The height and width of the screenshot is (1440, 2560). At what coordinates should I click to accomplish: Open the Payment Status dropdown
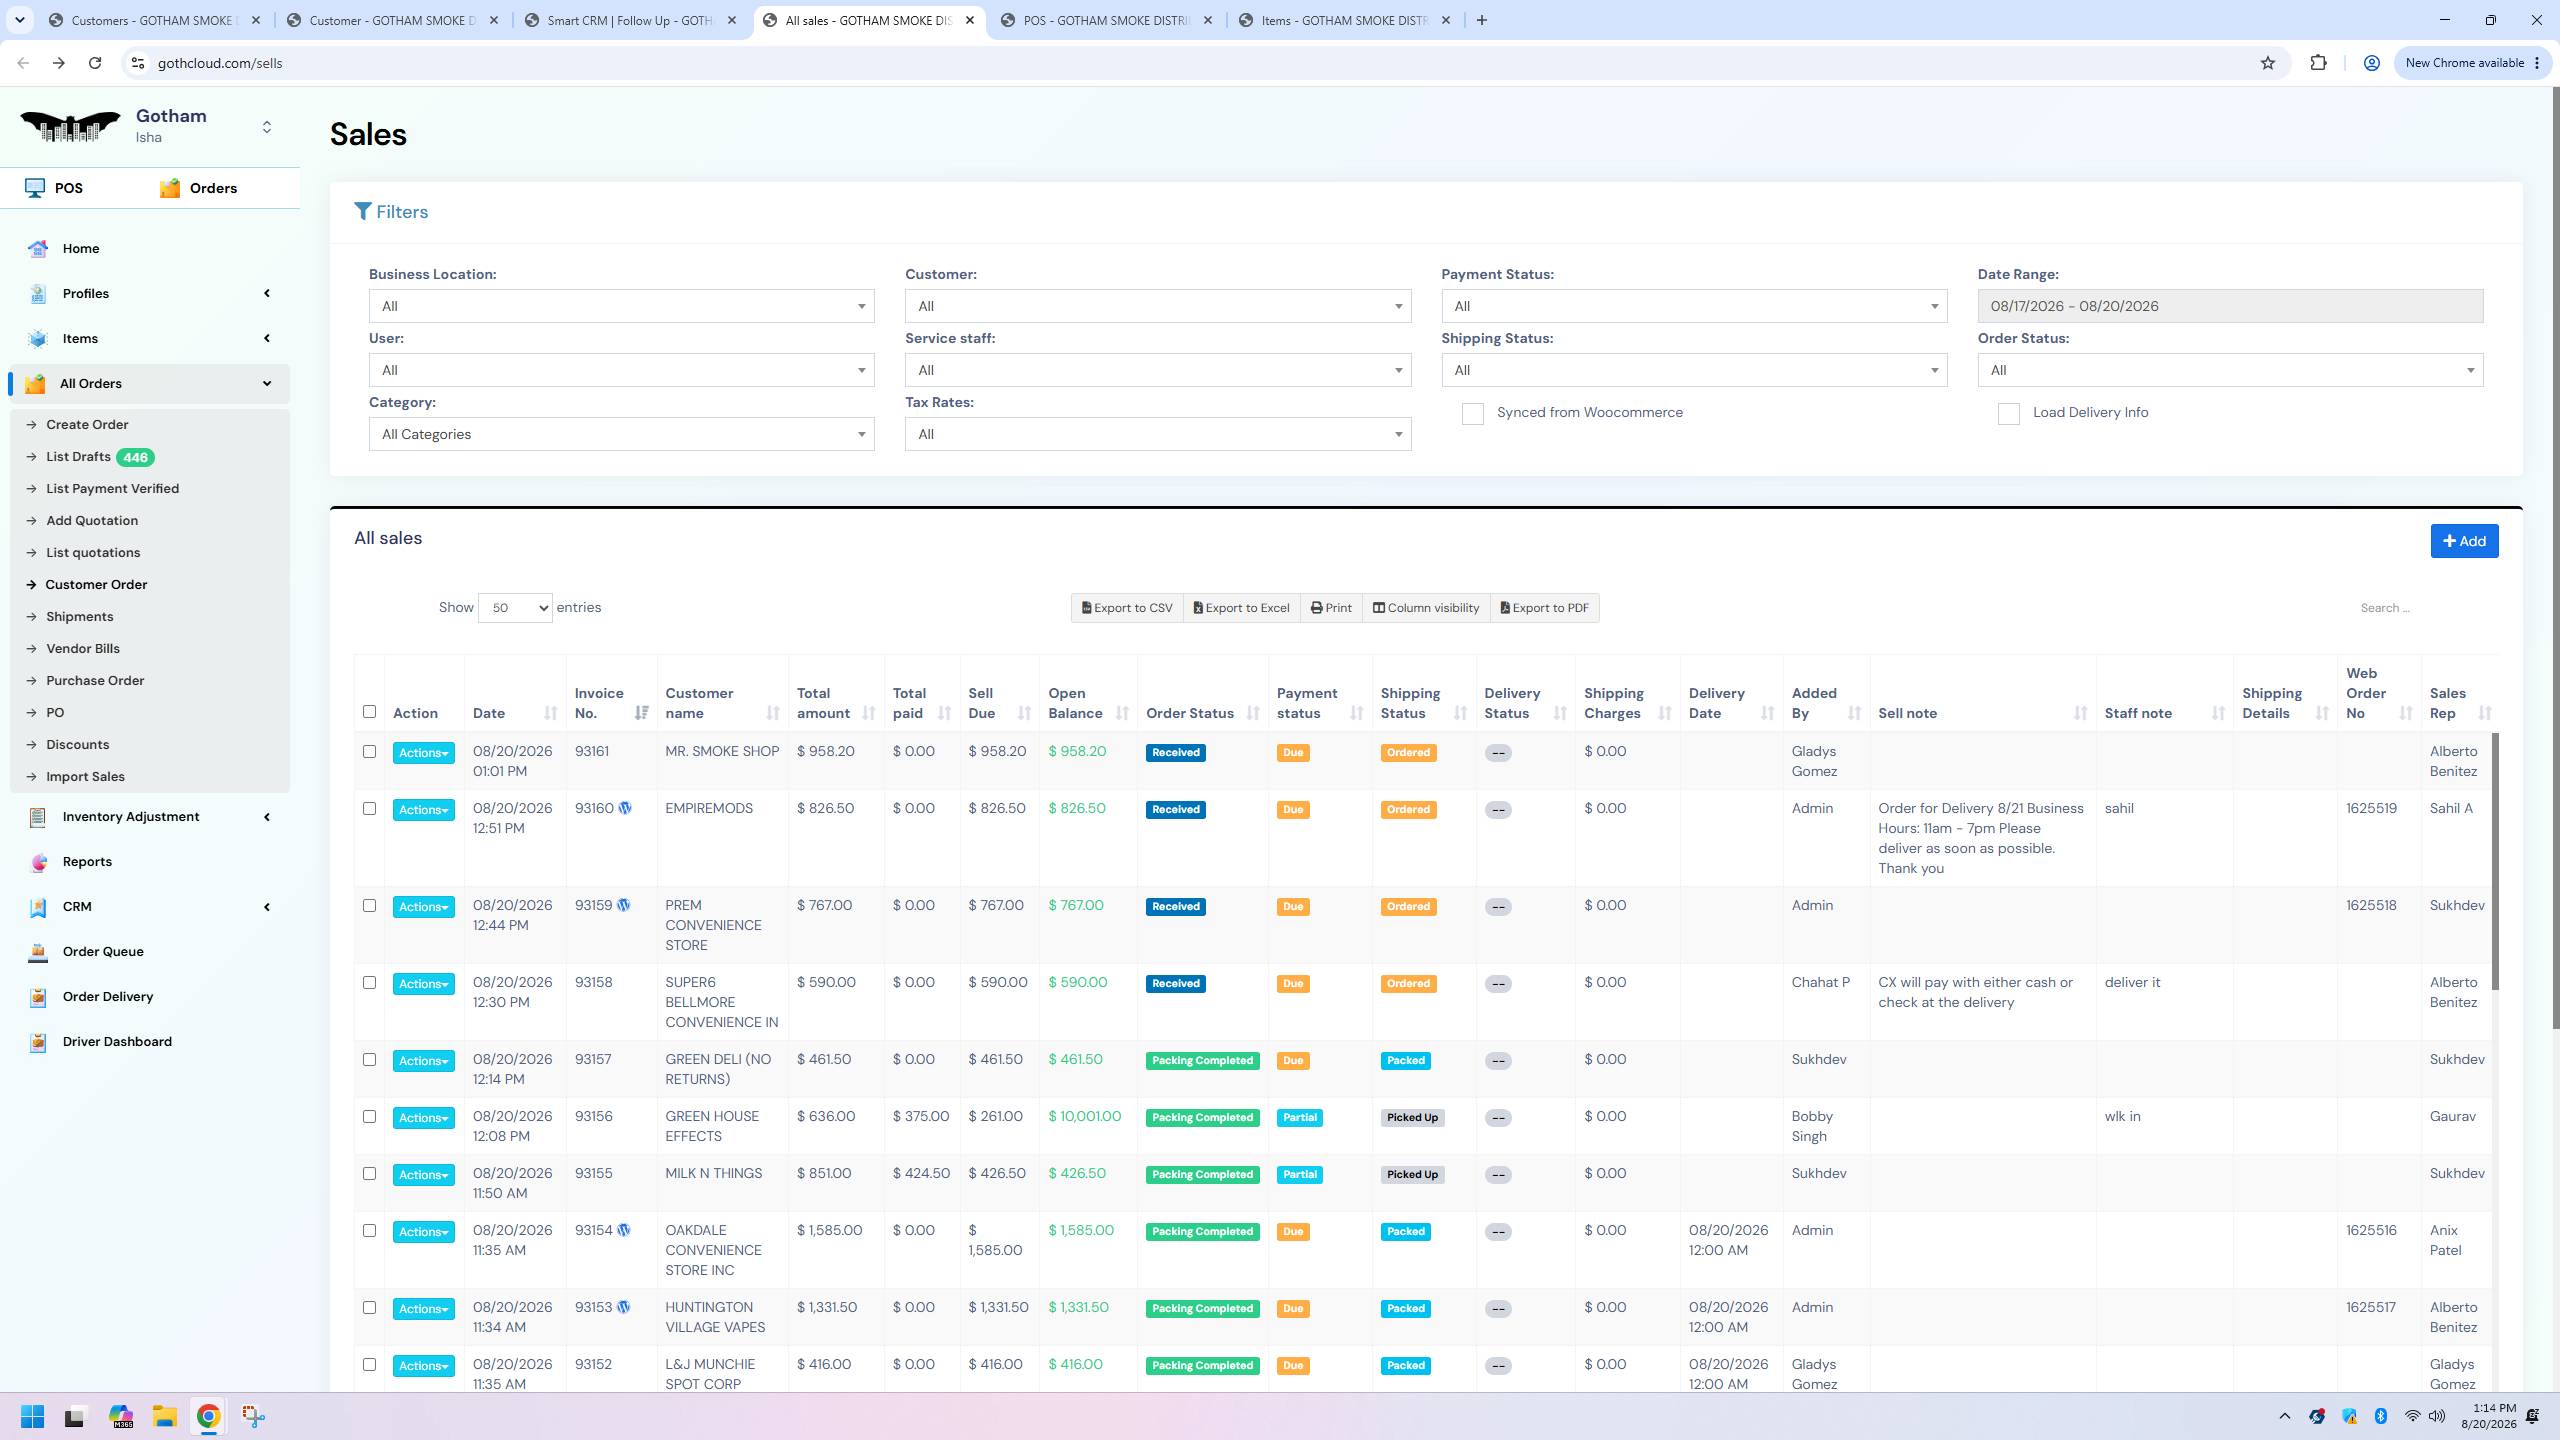coord(1694,306)
